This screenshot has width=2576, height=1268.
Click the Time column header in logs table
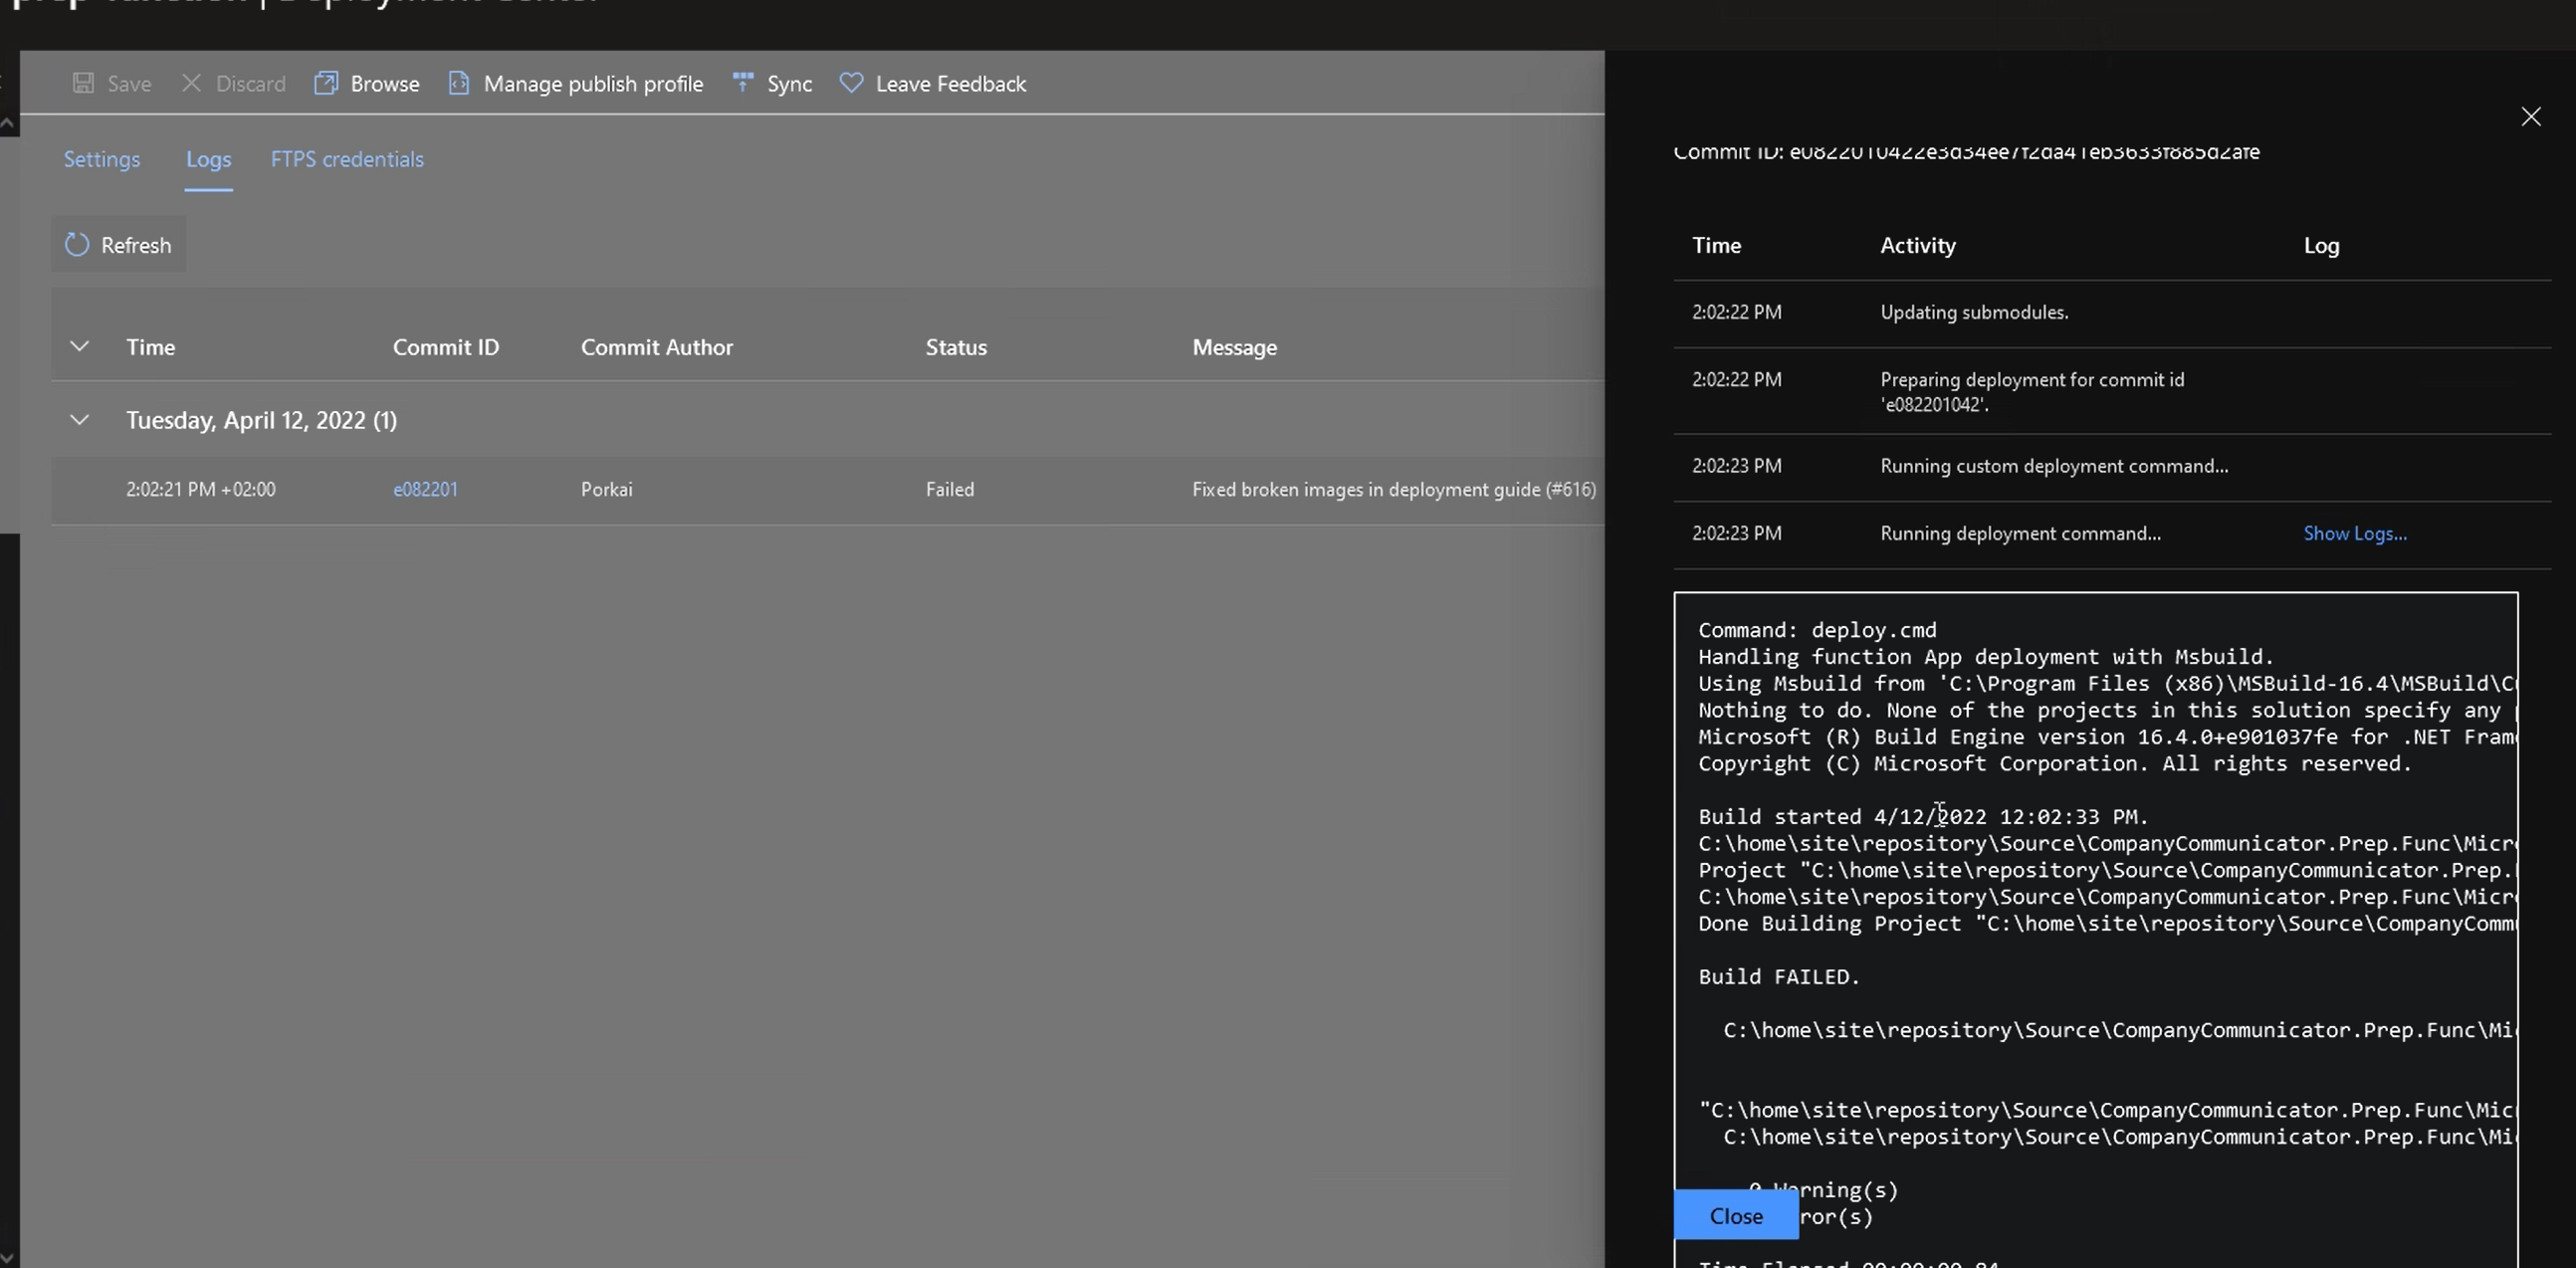pos(150,347)
